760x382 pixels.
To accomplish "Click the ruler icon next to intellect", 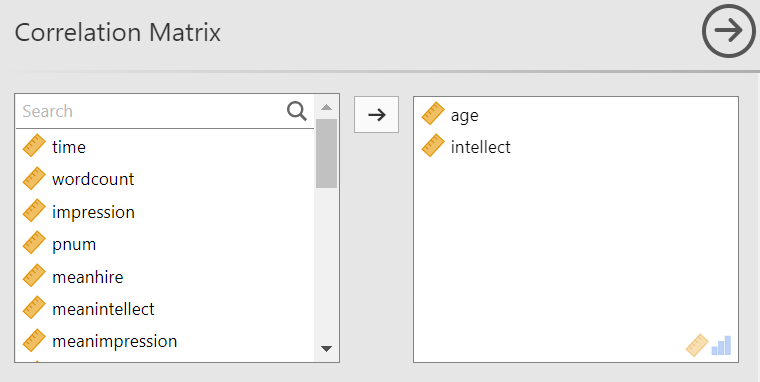I will click(x=433, y=145).
